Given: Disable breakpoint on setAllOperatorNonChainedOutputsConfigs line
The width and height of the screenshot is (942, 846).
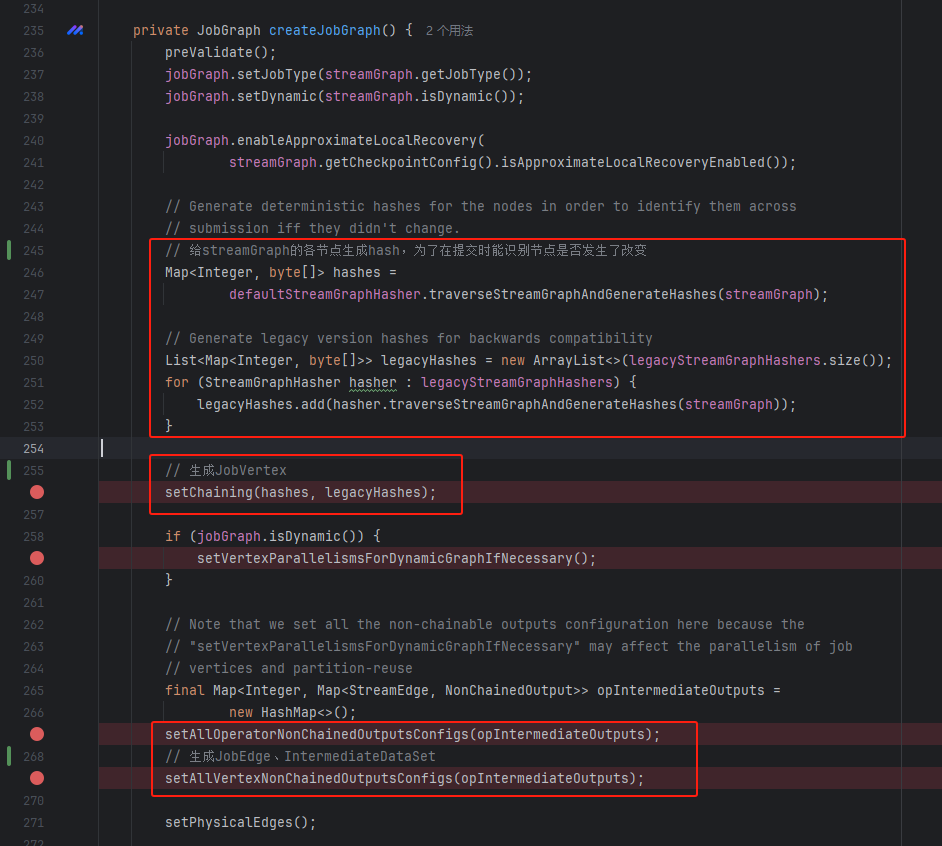Looking at the screenshot, I should (x=37, y=734).
